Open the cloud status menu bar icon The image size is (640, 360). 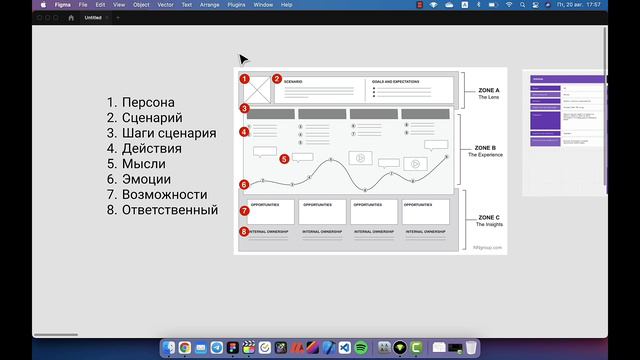(449, 5)
